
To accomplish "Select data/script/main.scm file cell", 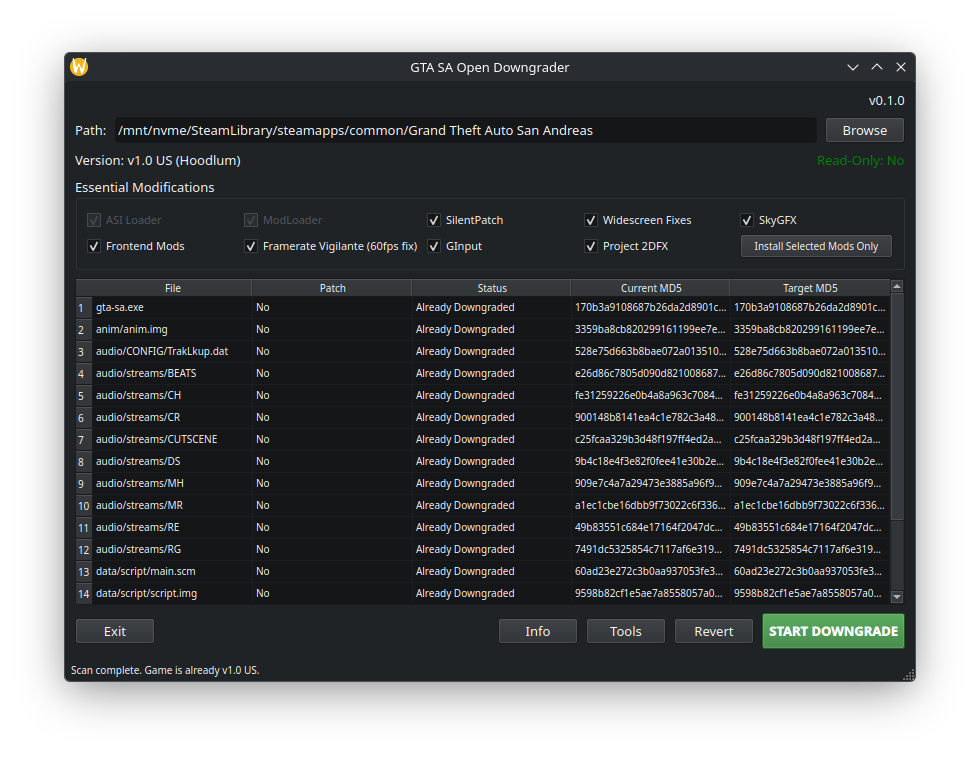I will coord(172,571).
